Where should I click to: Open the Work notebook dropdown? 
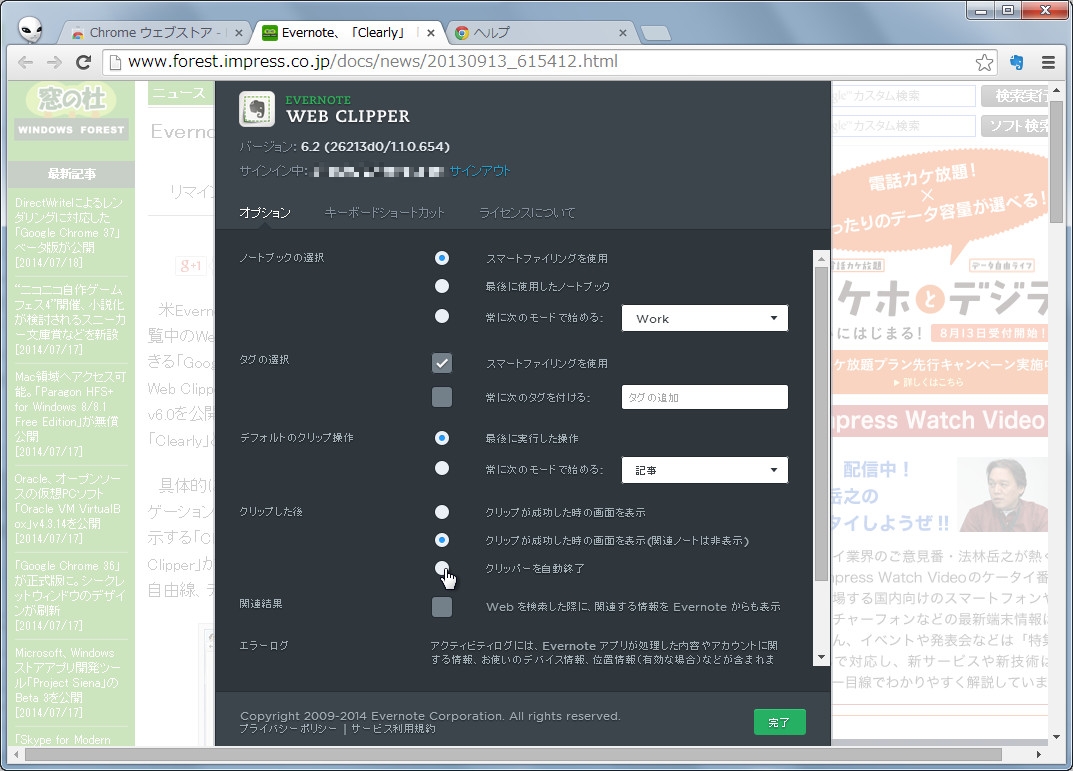704,317
